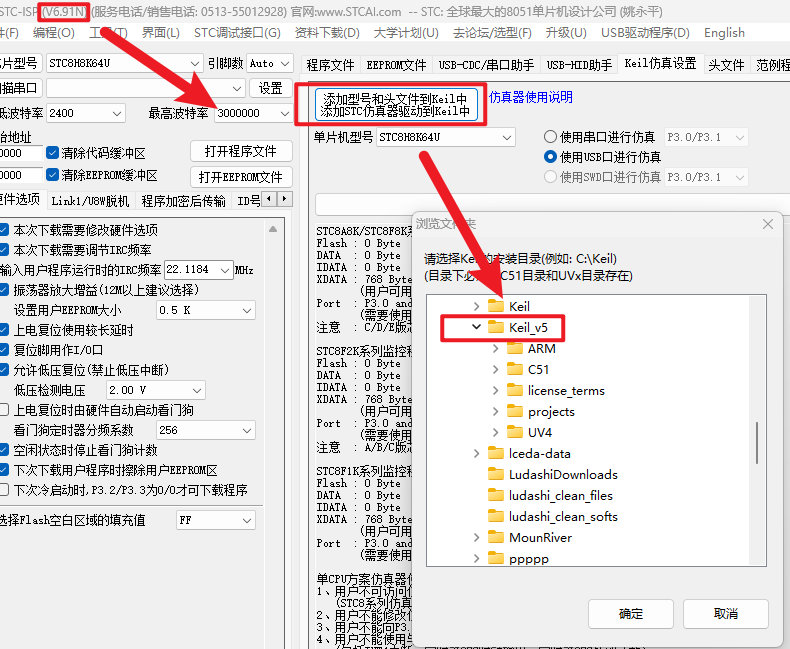Collapse the Keil_v5 folder chevron
Screen dimensions: 790x649
tap(477, 327)
